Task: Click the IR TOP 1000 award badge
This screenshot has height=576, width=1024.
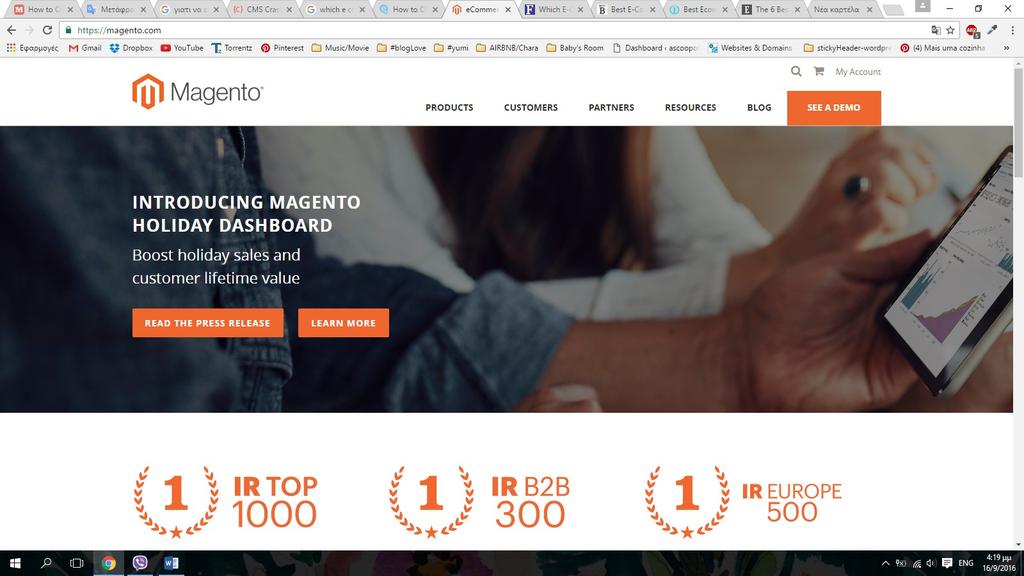Action: [x=226, y=502]
